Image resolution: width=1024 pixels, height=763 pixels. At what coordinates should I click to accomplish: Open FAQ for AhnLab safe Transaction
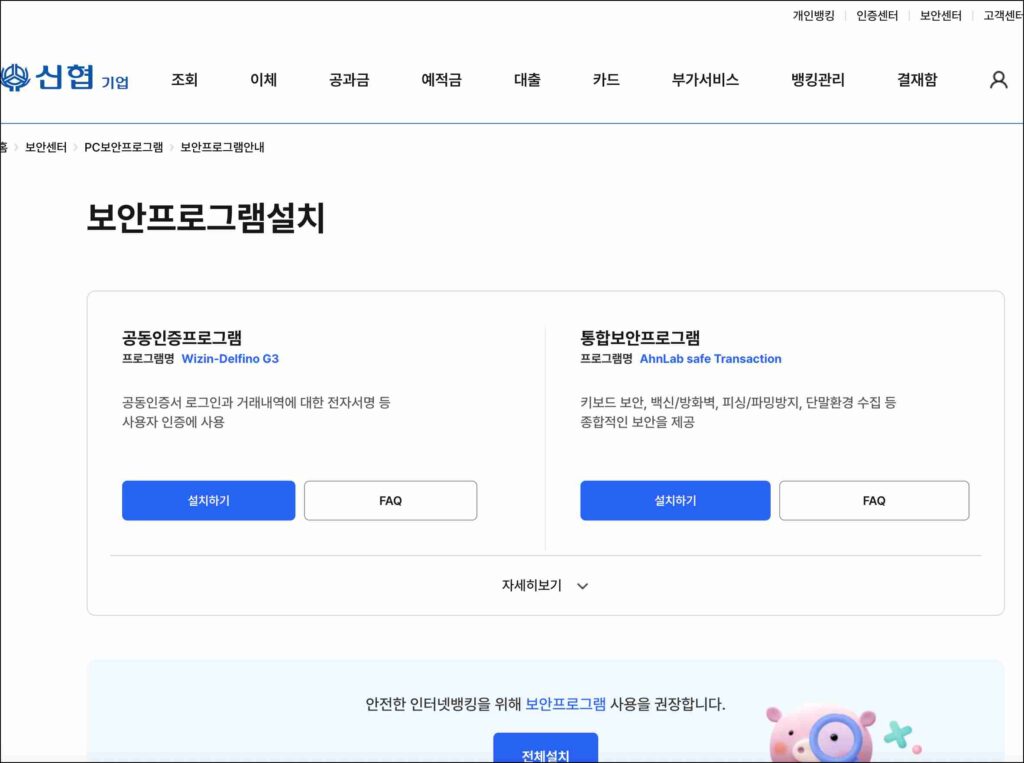pos(873,500)
